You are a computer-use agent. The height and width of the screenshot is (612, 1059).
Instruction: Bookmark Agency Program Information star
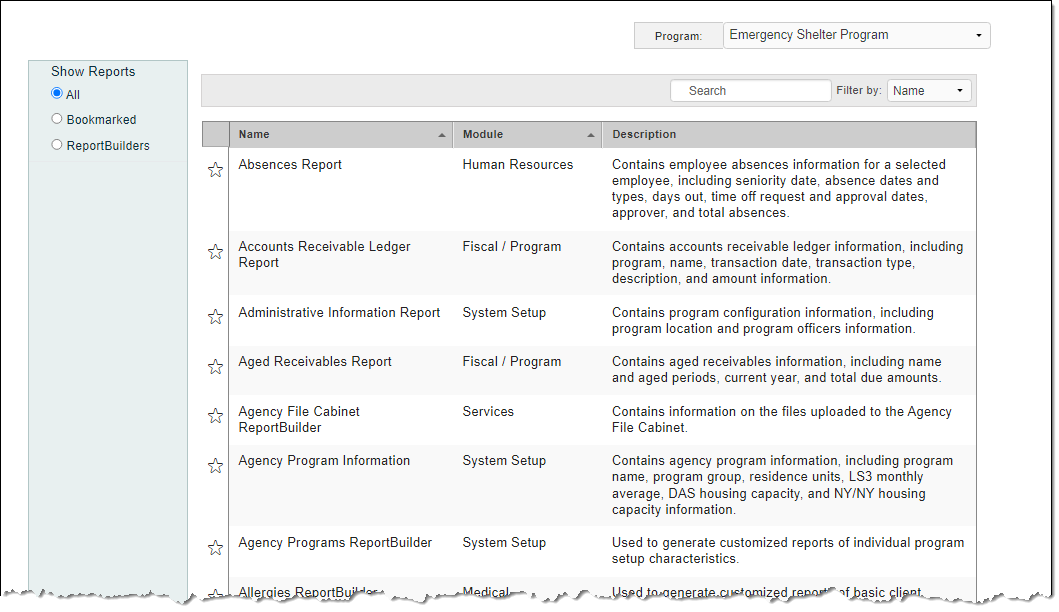point(215,466)
